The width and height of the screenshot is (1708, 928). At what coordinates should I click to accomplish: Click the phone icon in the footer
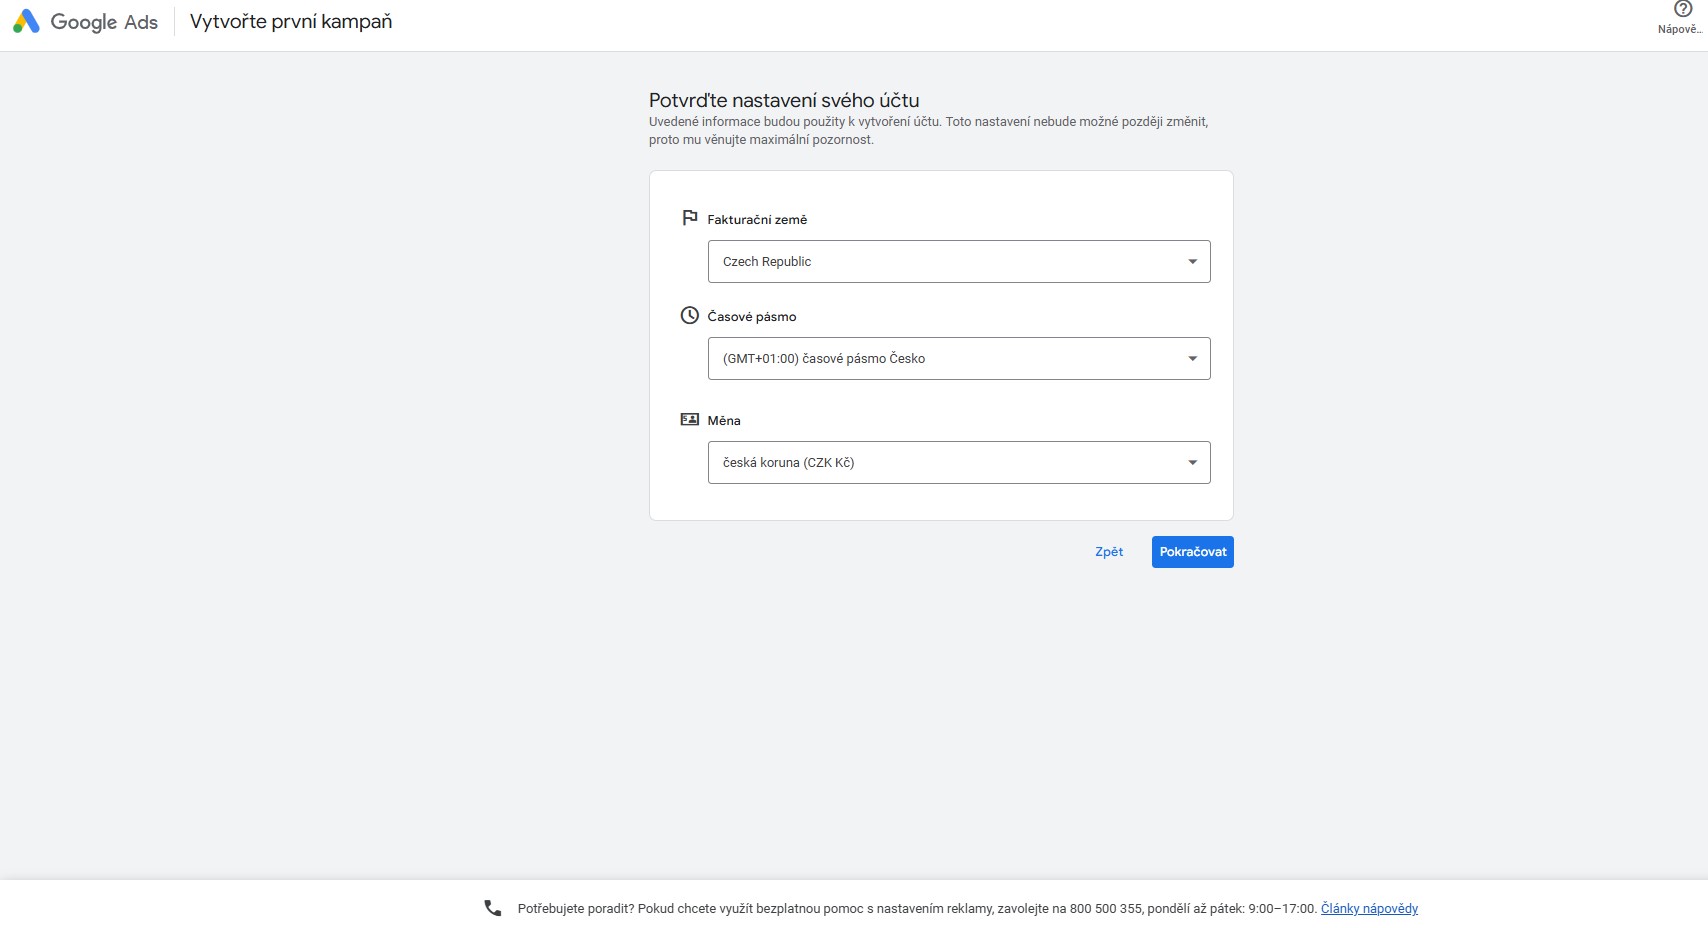click(x=493, y=908)
